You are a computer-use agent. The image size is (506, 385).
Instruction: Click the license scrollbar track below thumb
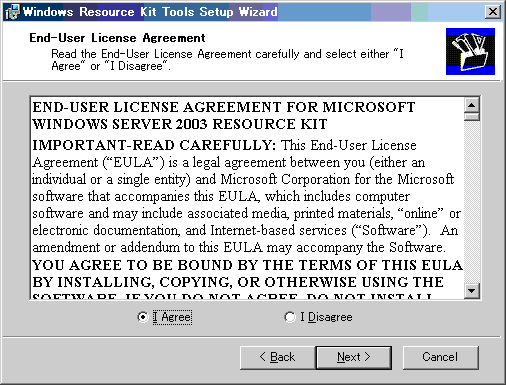point(471,202)
